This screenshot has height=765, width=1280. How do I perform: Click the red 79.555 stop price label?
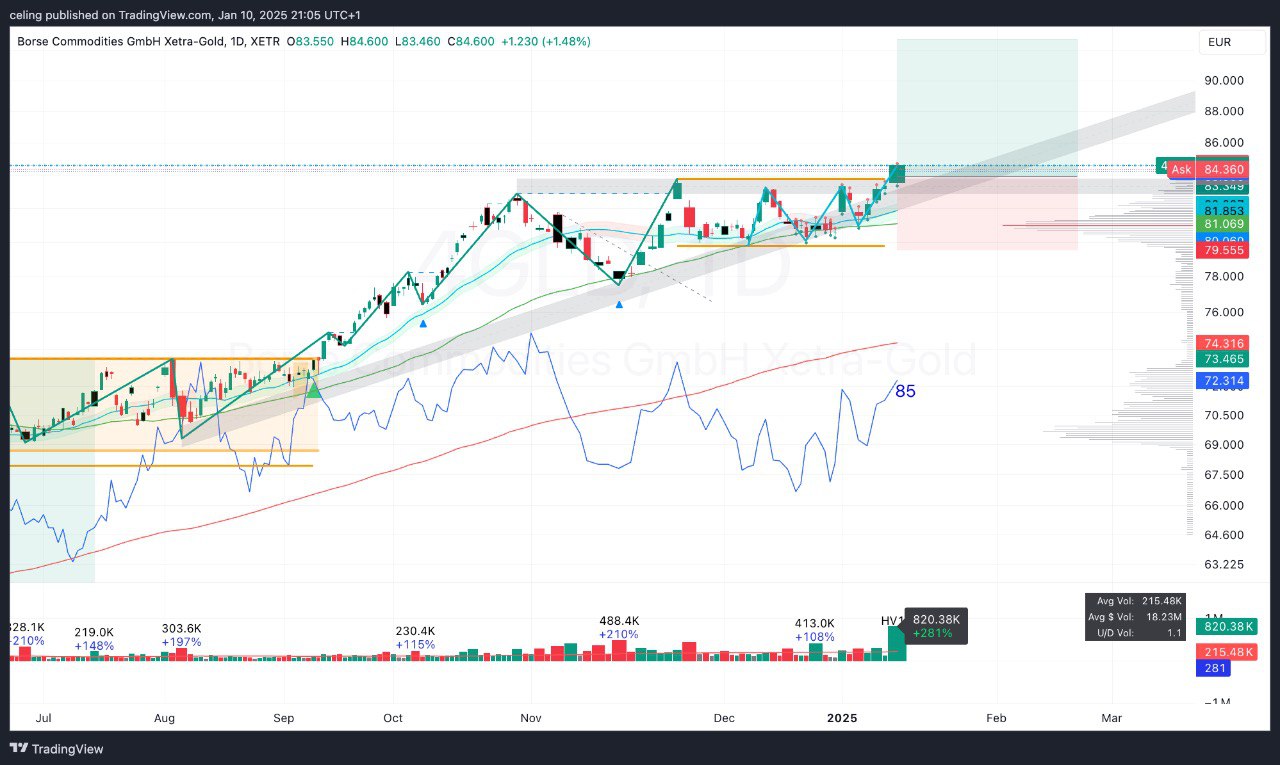click(1223, 250)
